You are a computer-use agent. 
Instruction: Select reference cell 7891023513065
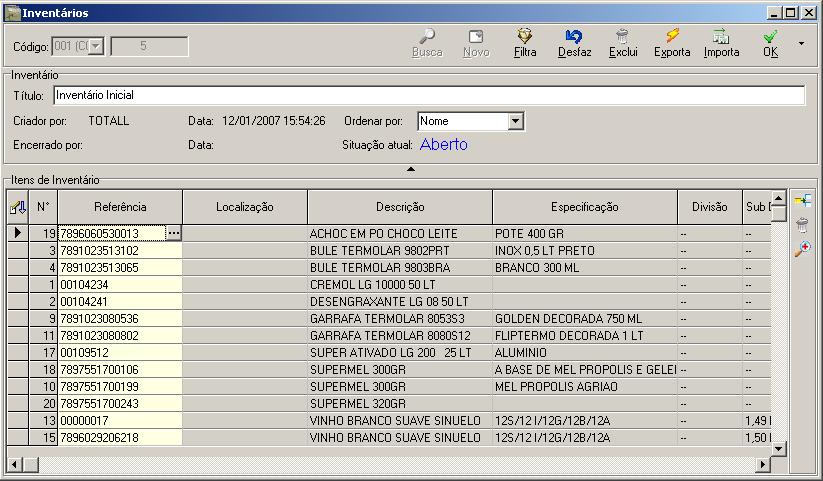pyautogui.click(x=120, y=268)
